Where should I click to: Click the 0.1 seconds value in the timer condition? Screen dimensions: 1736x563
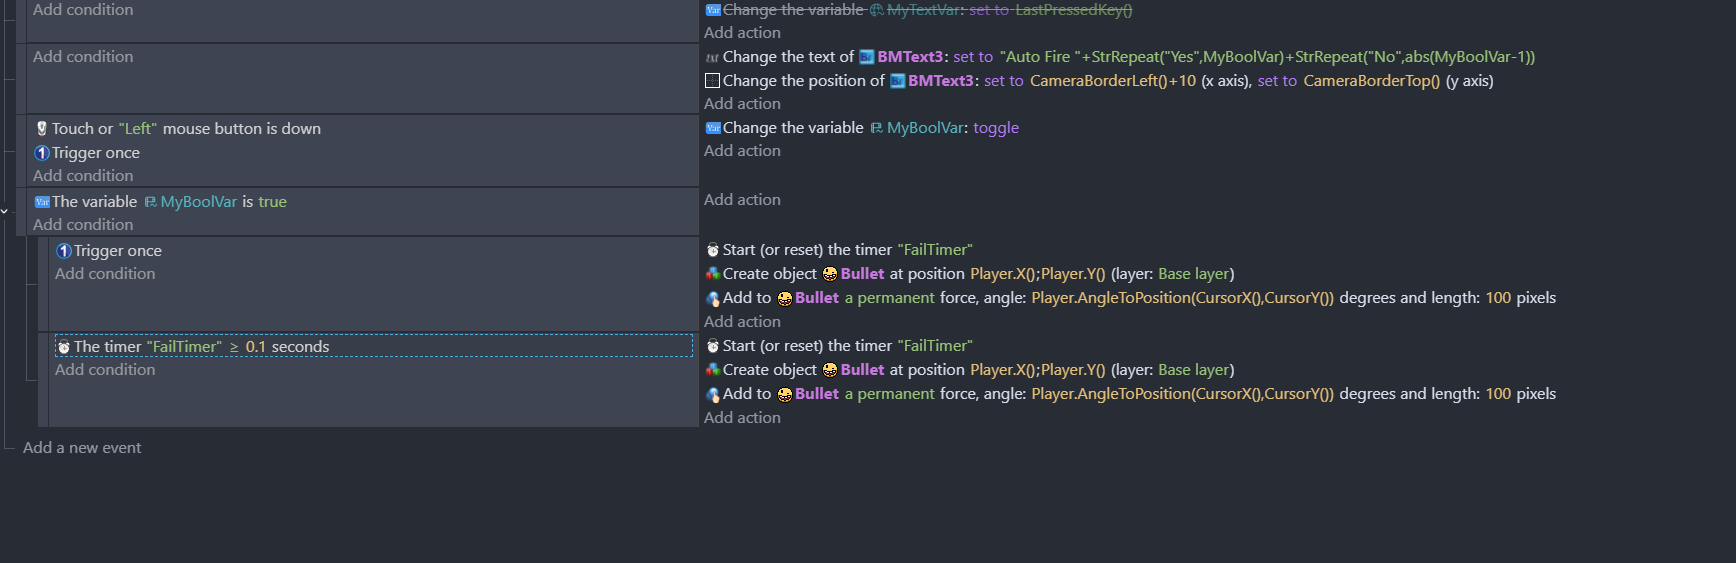coord(256,347)
